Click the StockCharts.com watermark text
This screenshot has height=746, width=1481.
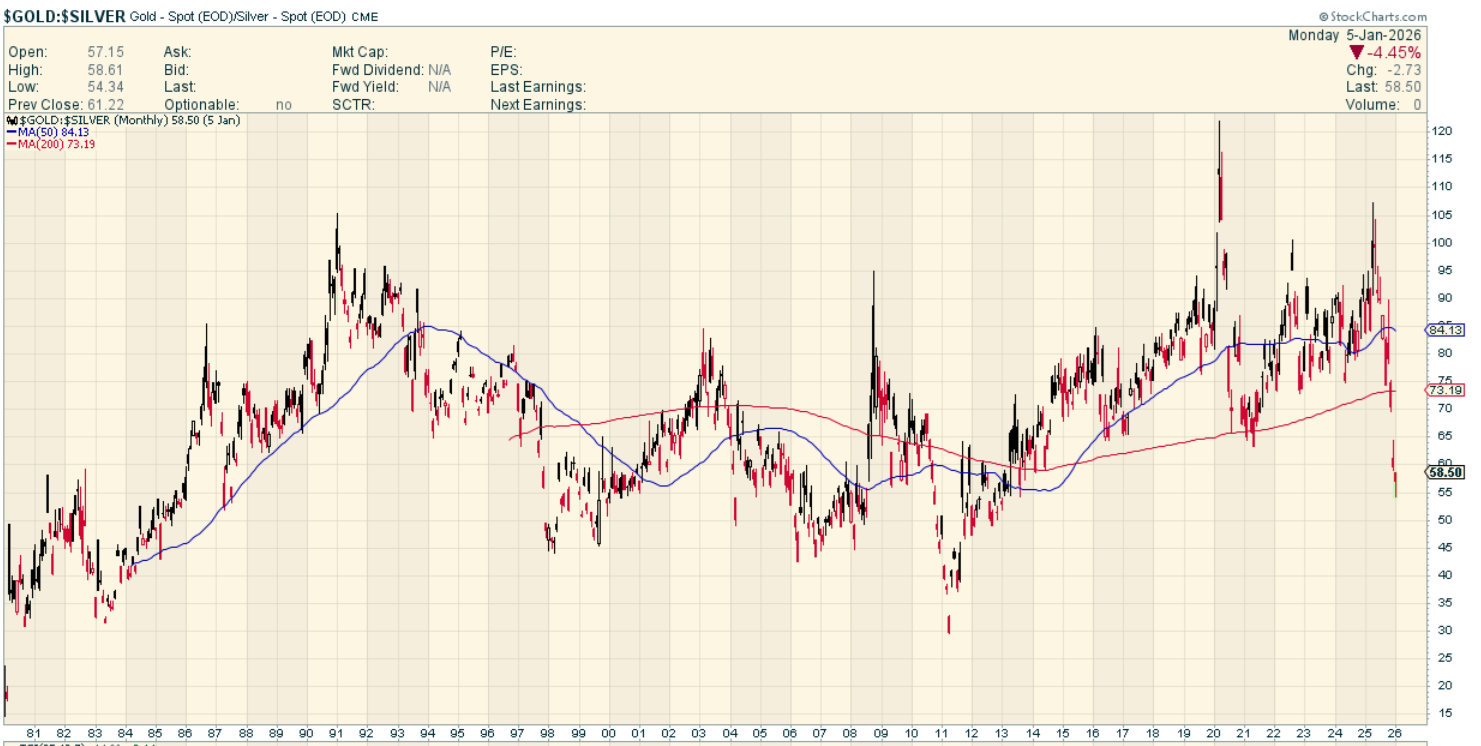(1378, 17)
